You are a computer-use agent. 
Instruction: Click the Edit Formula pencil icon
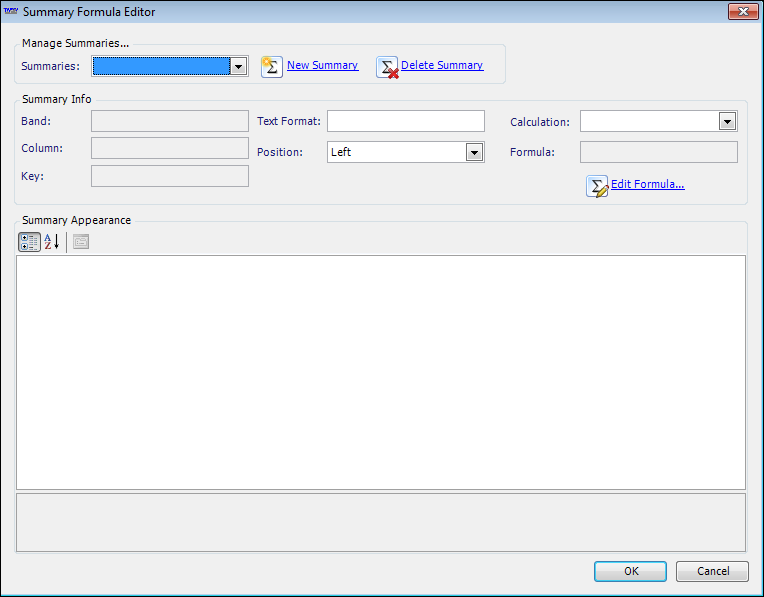pos(597,186)
